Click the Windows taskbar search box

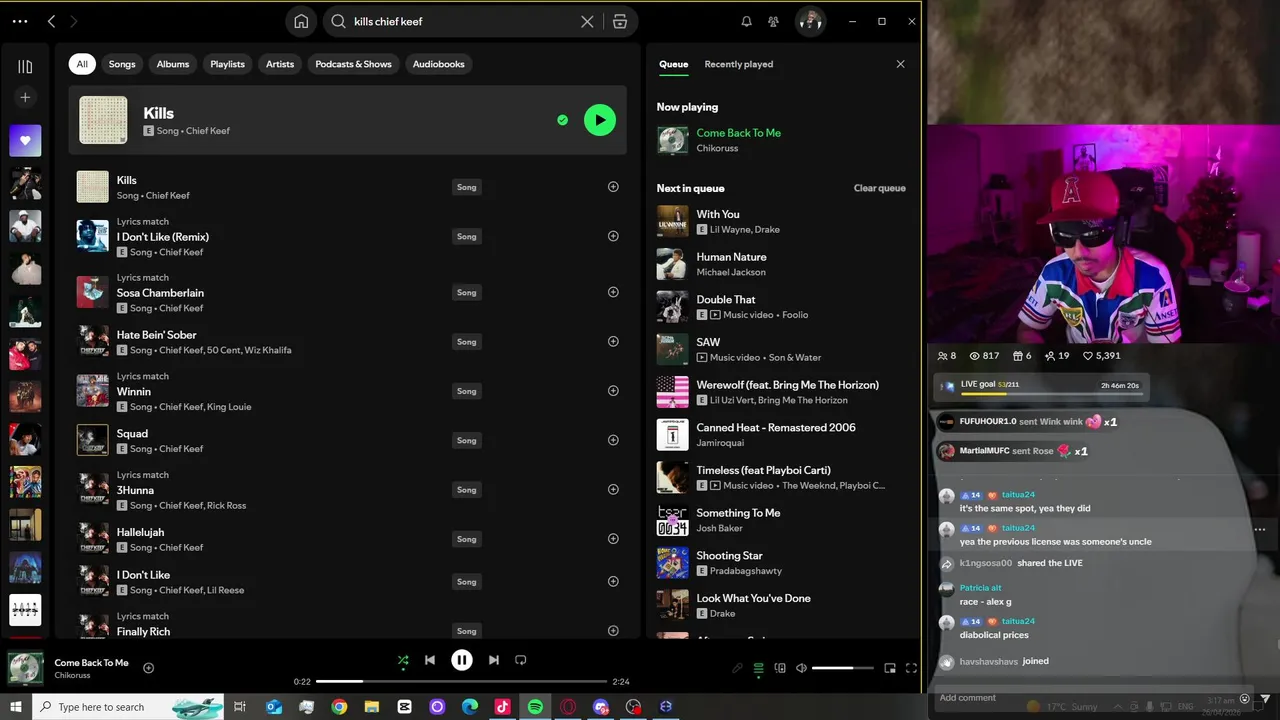pos(130,707)
